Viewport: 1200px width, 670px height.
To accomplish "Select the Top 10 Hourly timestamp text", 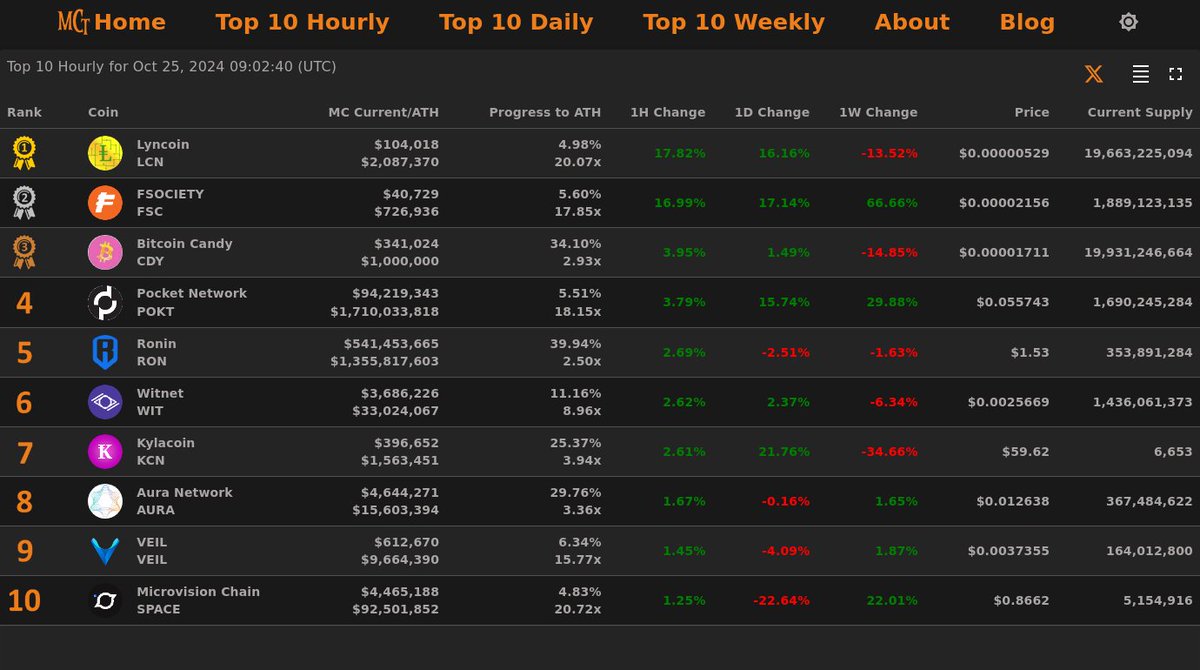I will click(x=171, y=67).
